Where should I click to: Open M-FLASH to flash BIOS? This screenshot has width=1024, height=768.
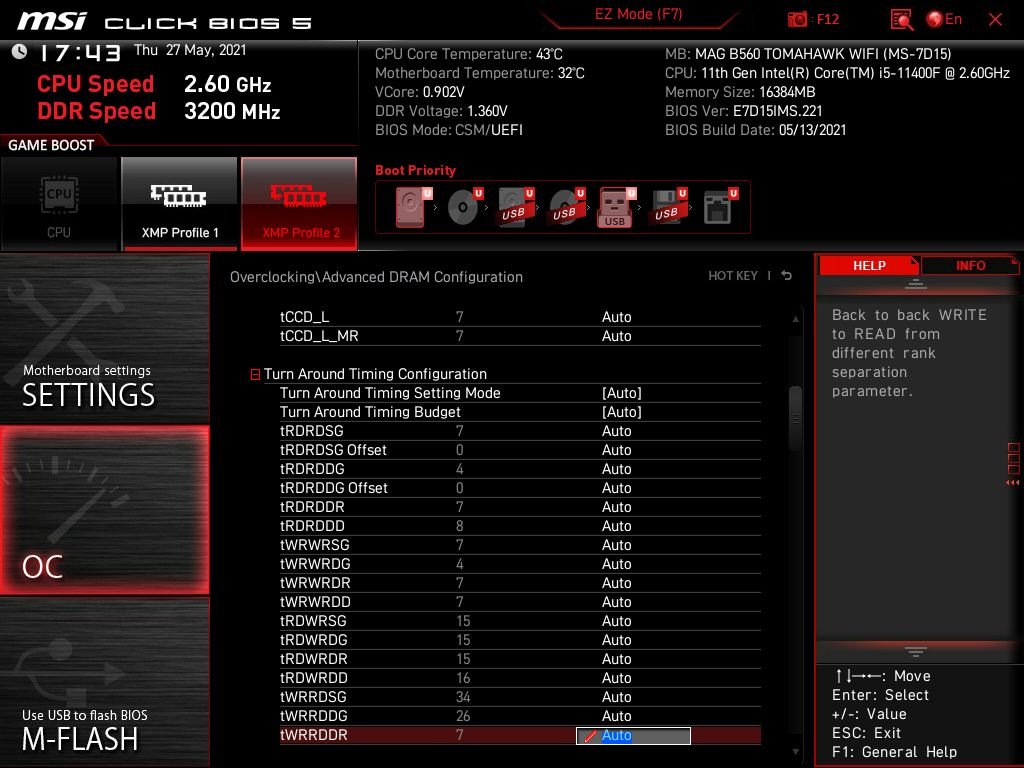104,682
